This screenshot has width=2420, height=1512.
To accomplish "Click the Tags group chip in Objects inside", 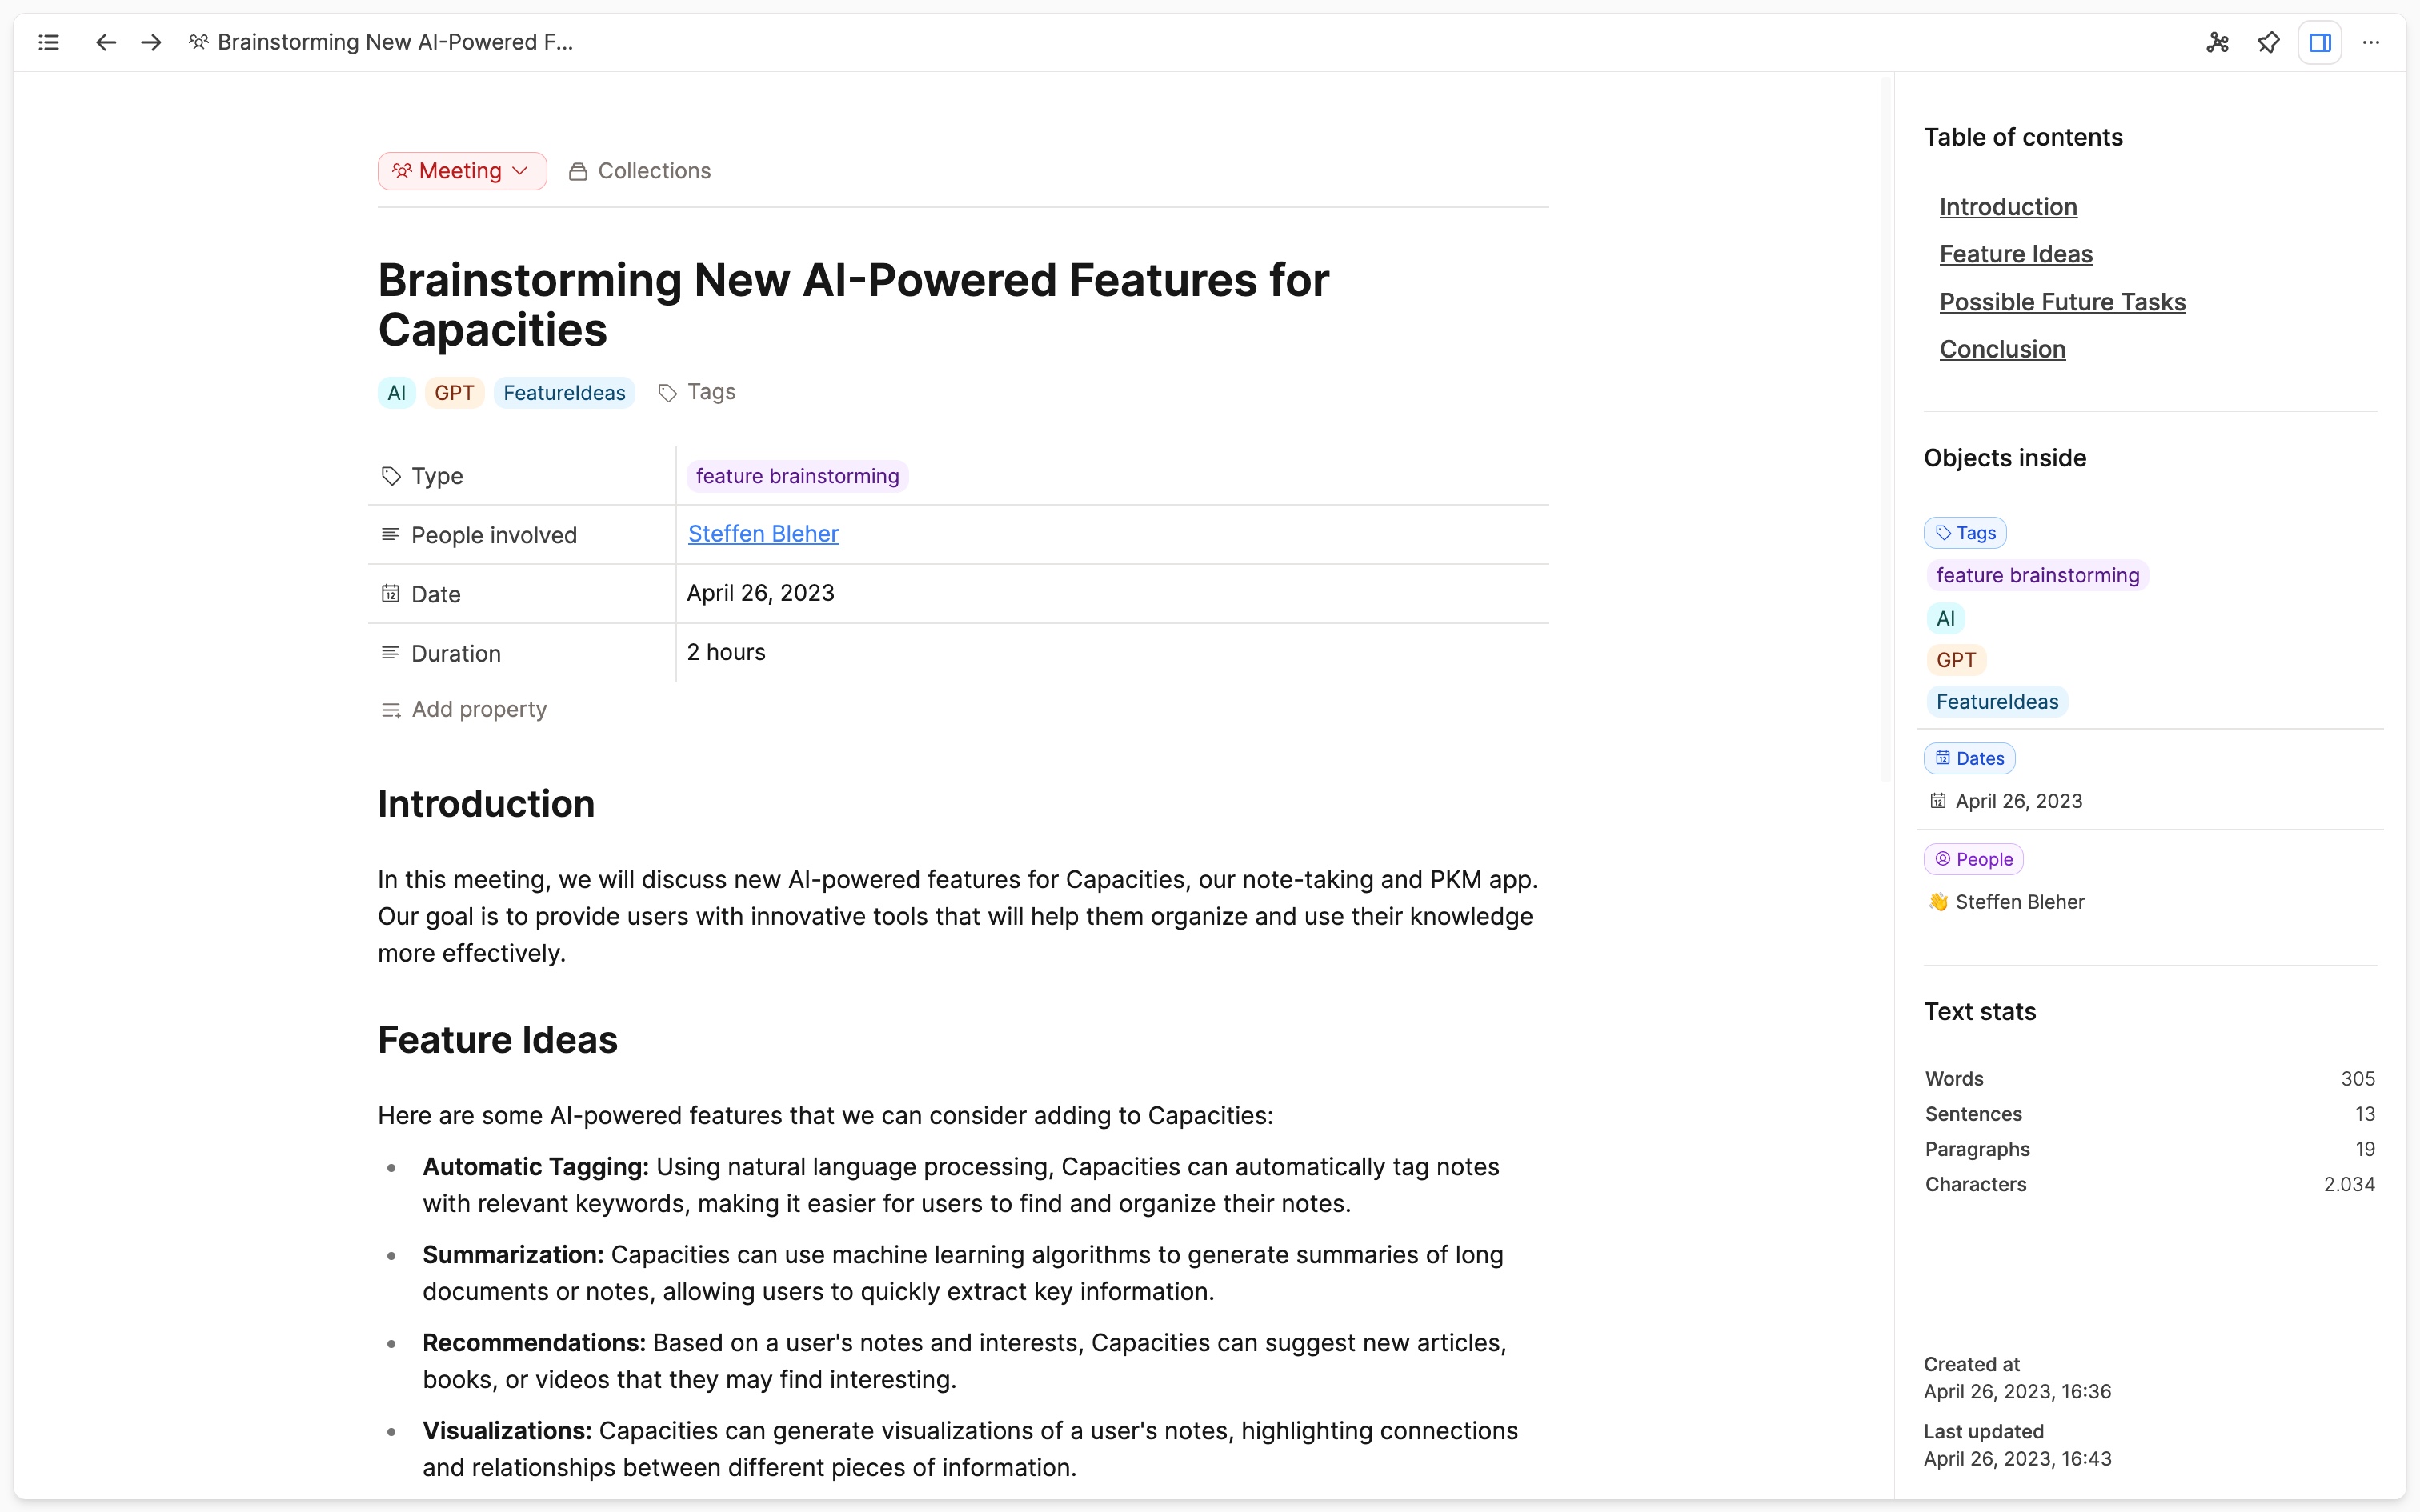I will pos(1965,533).
